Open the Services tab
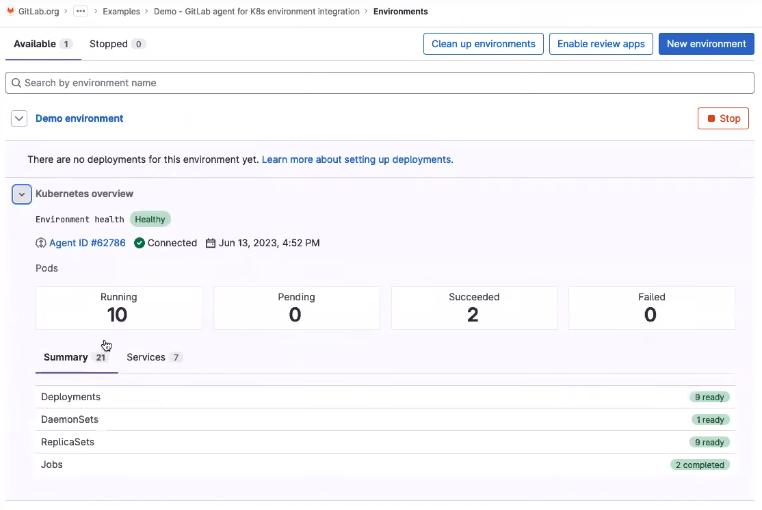762x510 pixels. coord(154,357)
